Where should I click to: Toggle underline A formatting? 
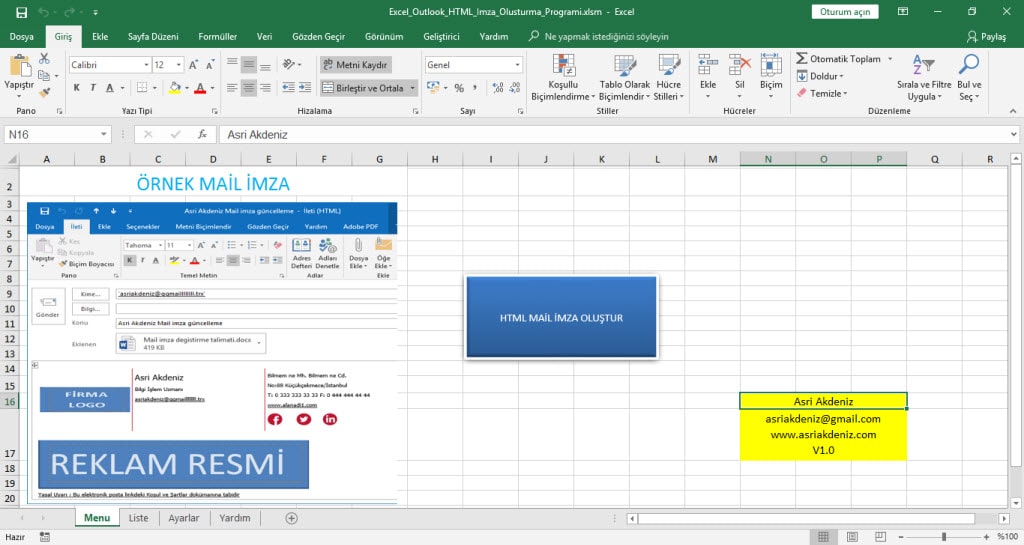click(110, 87)
